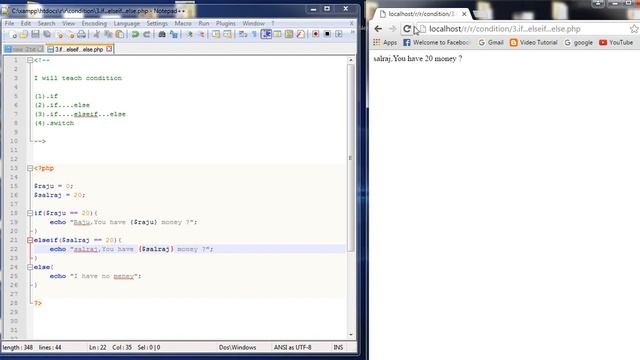Click the Print toolbar icon
Viewport: 640px width, 360px height.
[82, 35]
